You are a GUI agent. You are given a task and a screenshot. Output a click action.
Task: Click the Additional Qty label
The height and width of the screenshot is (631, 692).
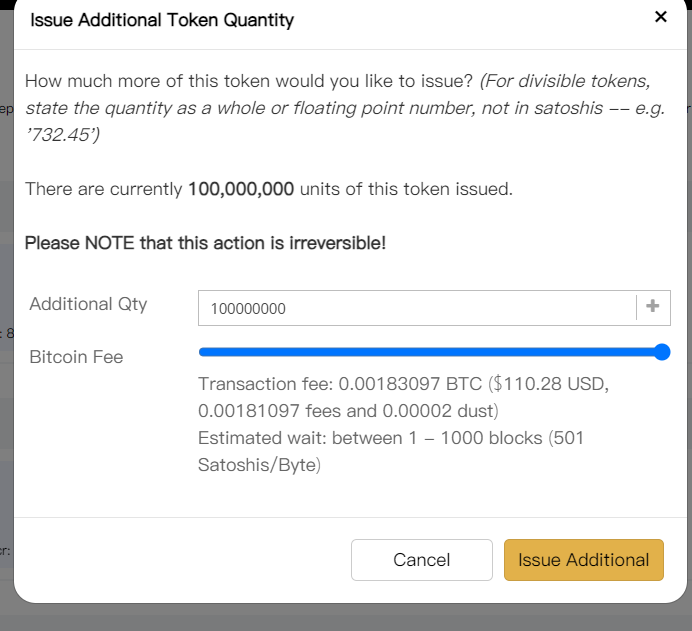(x=88, y=304)
